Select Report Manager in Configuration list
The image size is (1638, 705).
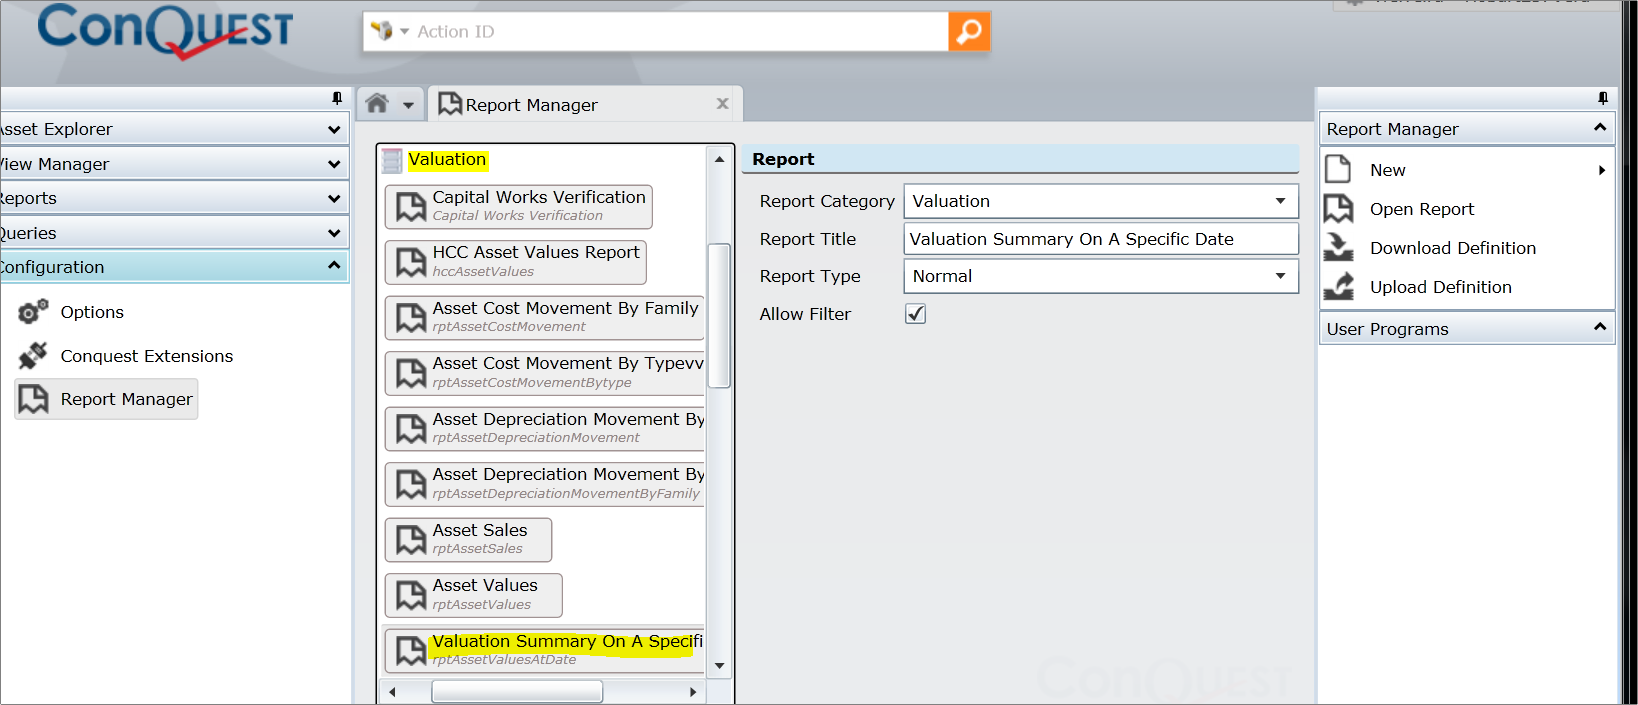click(106, 399)
